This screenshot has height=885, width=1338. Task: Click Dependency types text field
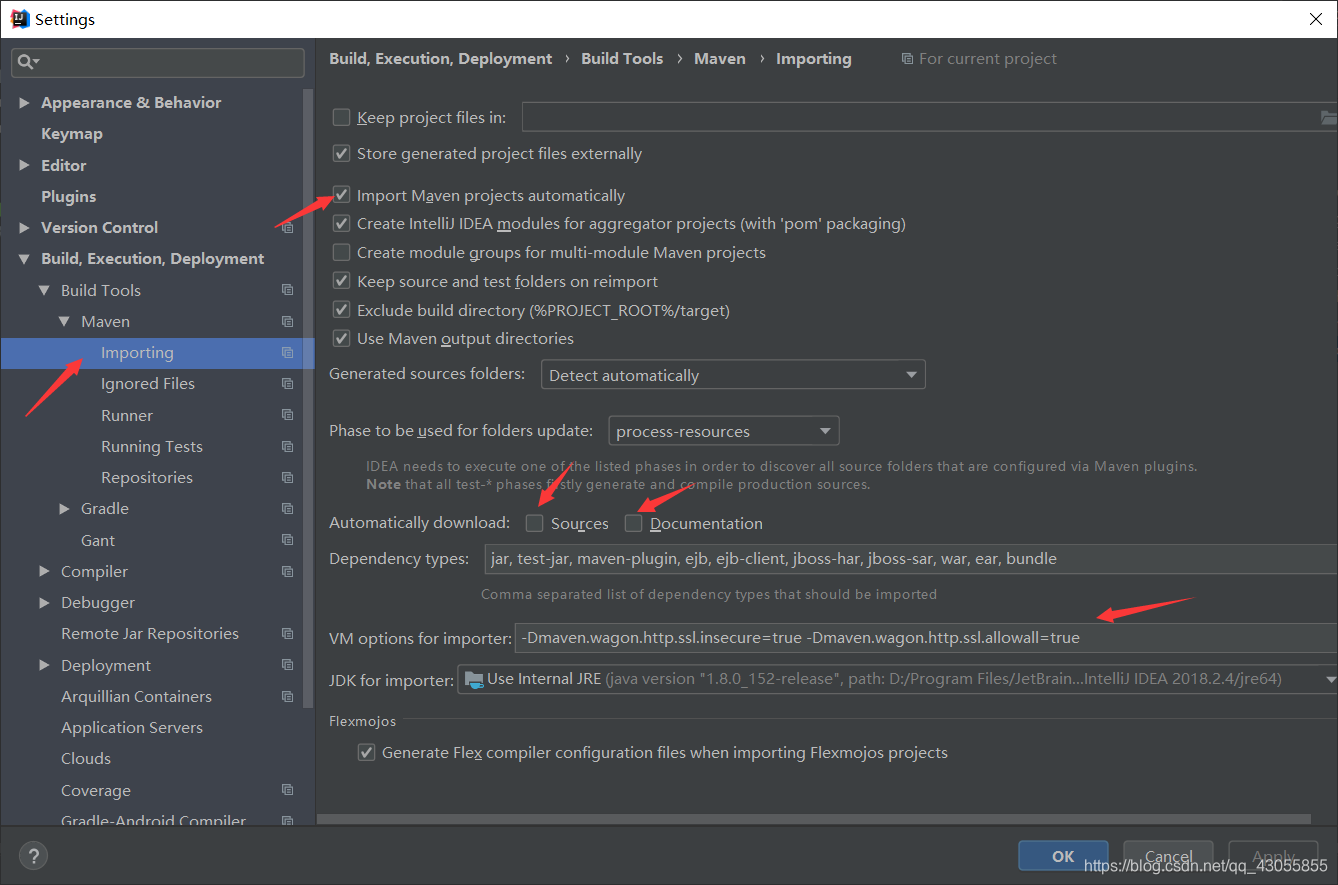[910, 558]
